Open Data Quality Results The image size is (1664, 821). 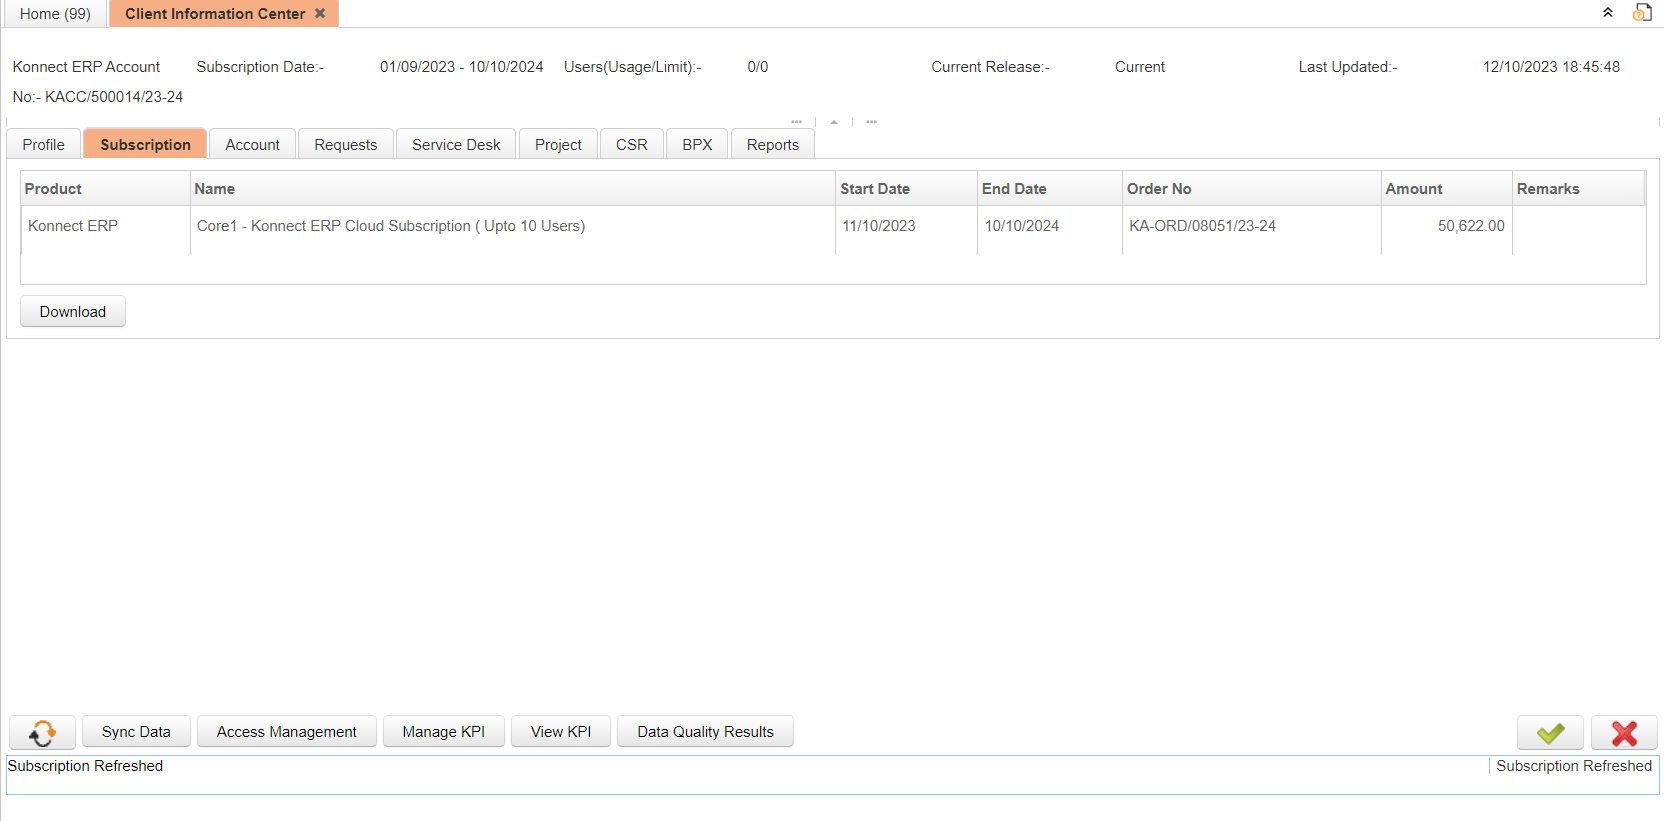(705, 732)
